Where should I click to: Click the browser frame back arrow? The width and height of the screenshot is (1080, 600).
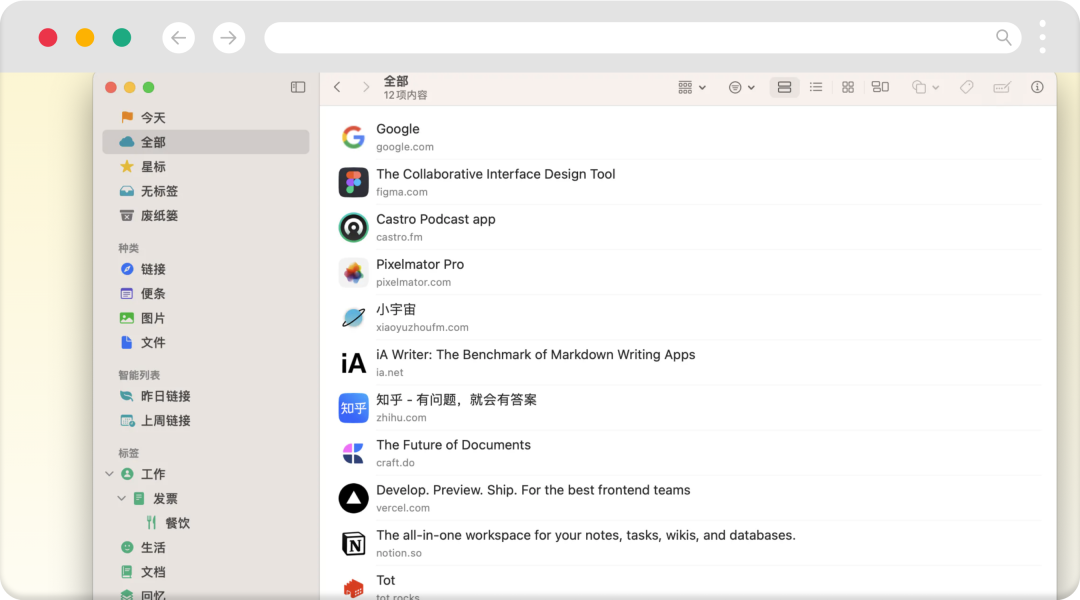pos(178,37)
